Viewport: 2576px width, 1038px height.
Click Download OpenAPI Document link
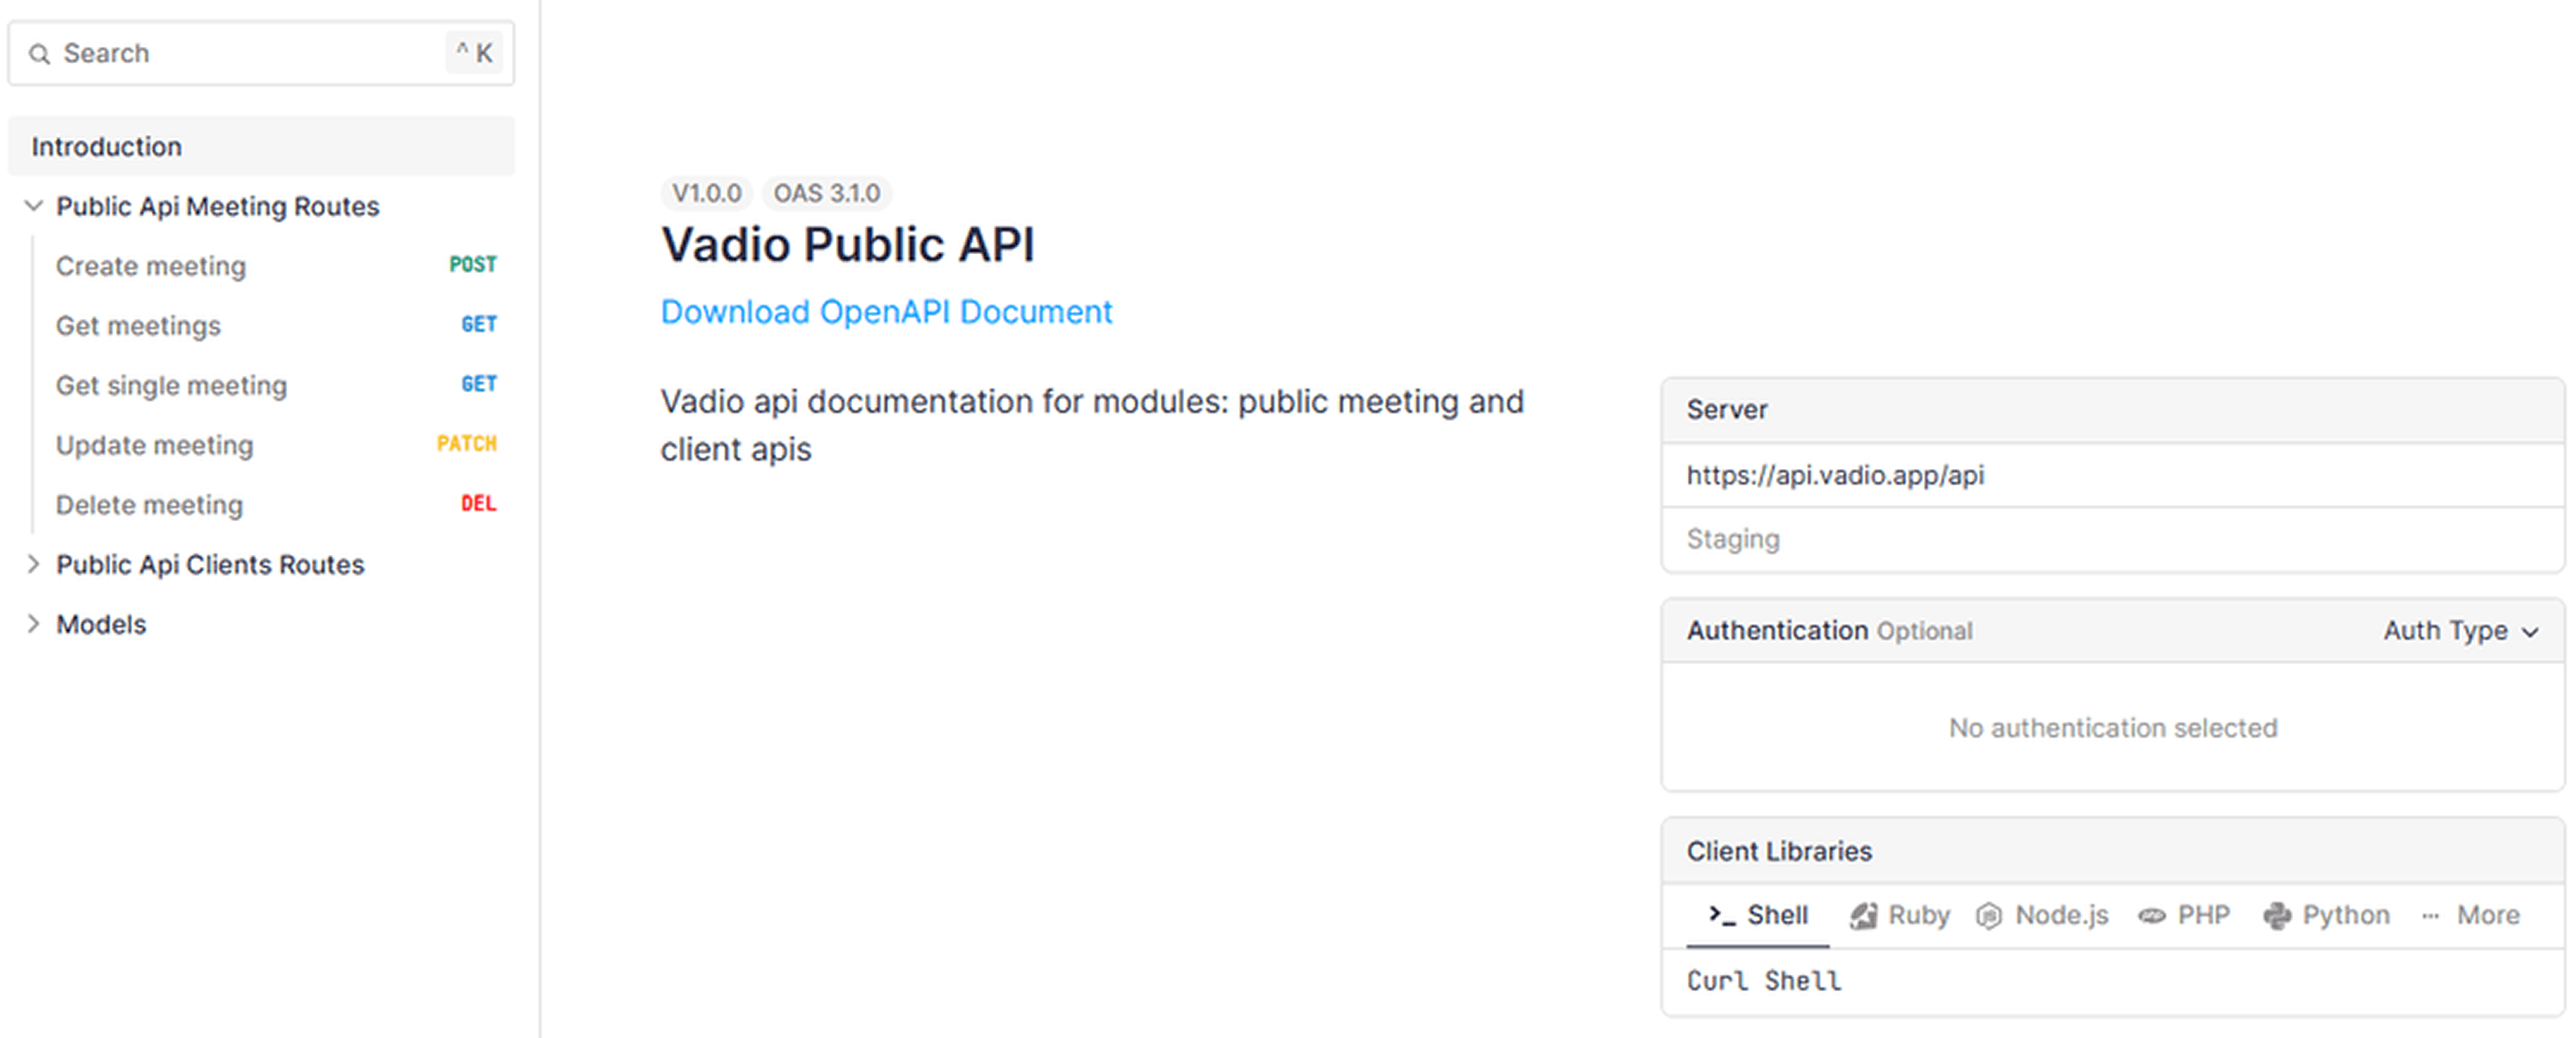click(x=885, y=312)
